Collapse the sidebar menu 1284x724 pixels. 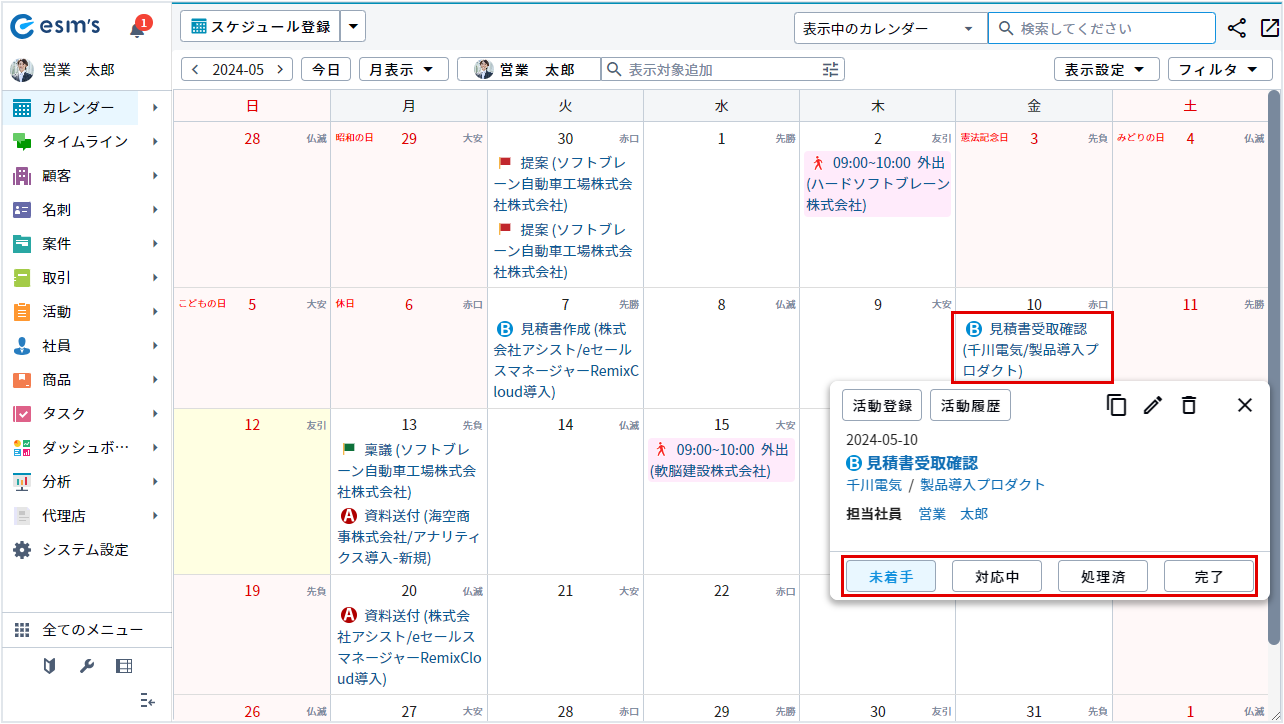147,700
